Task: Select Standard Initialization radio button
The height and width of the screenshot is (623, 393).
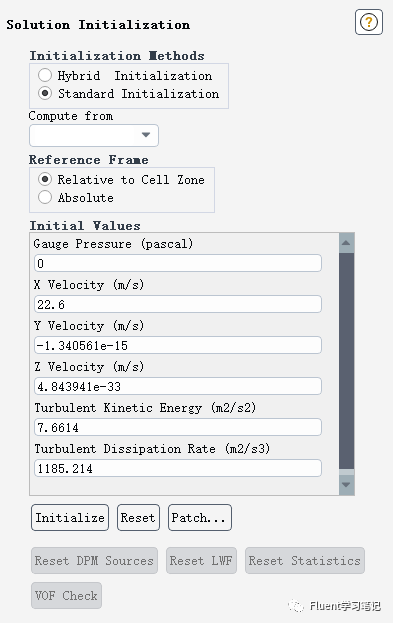Action: click(x=45, y=93)
